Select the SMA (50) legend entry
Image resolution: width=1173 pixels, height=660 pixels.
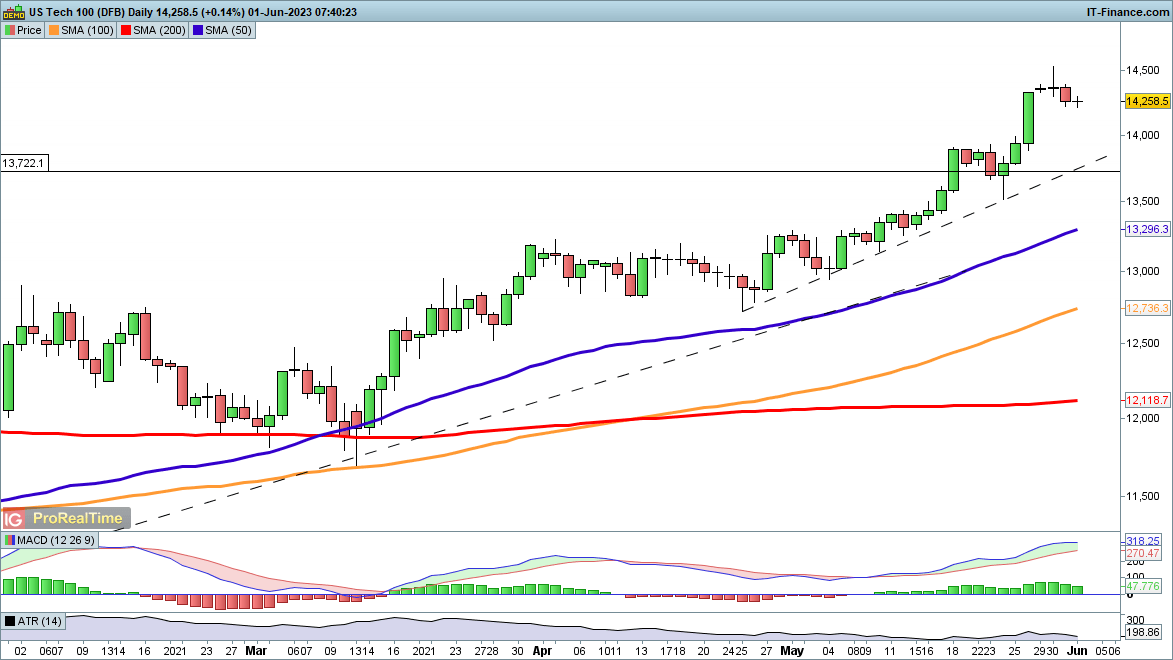coord(222,31)
